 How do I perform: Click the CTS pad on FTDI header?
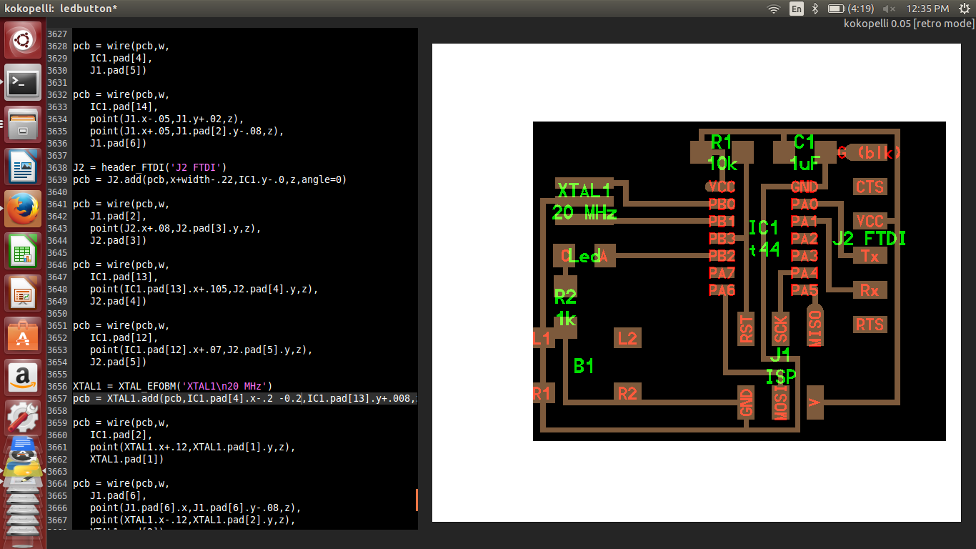[x=870, y=187]
